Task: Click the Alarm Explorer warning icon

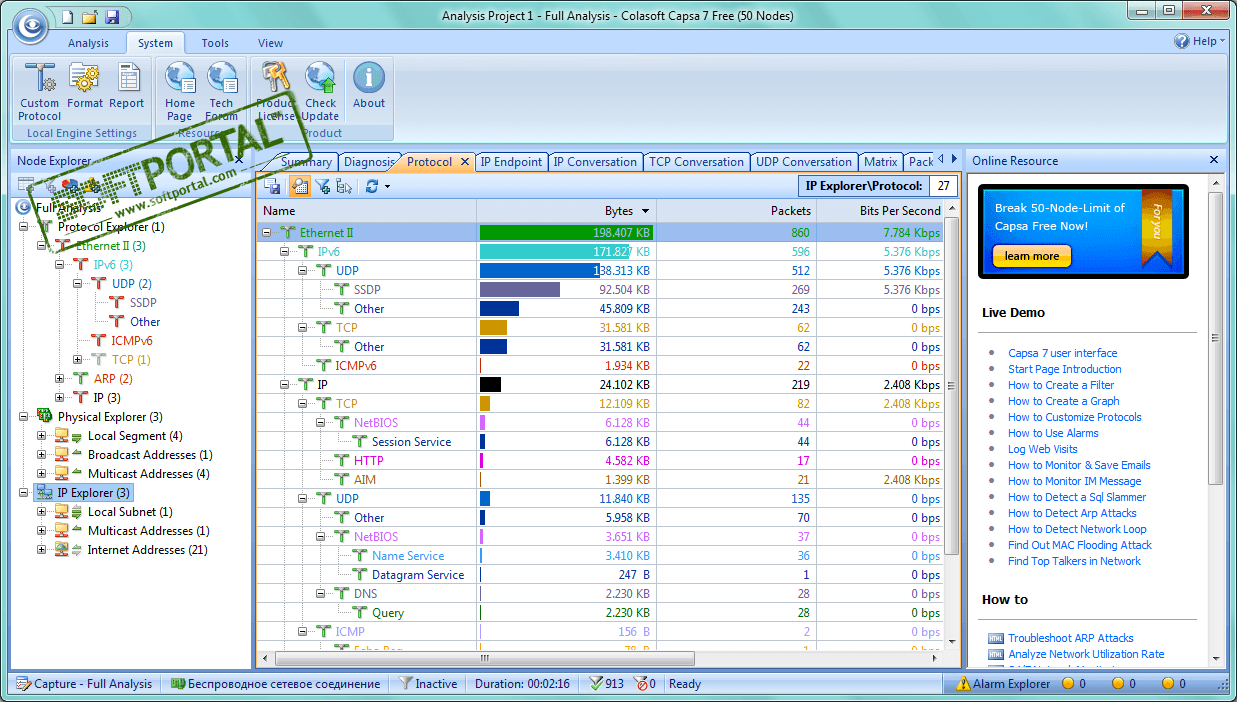Action: (963, 684)
